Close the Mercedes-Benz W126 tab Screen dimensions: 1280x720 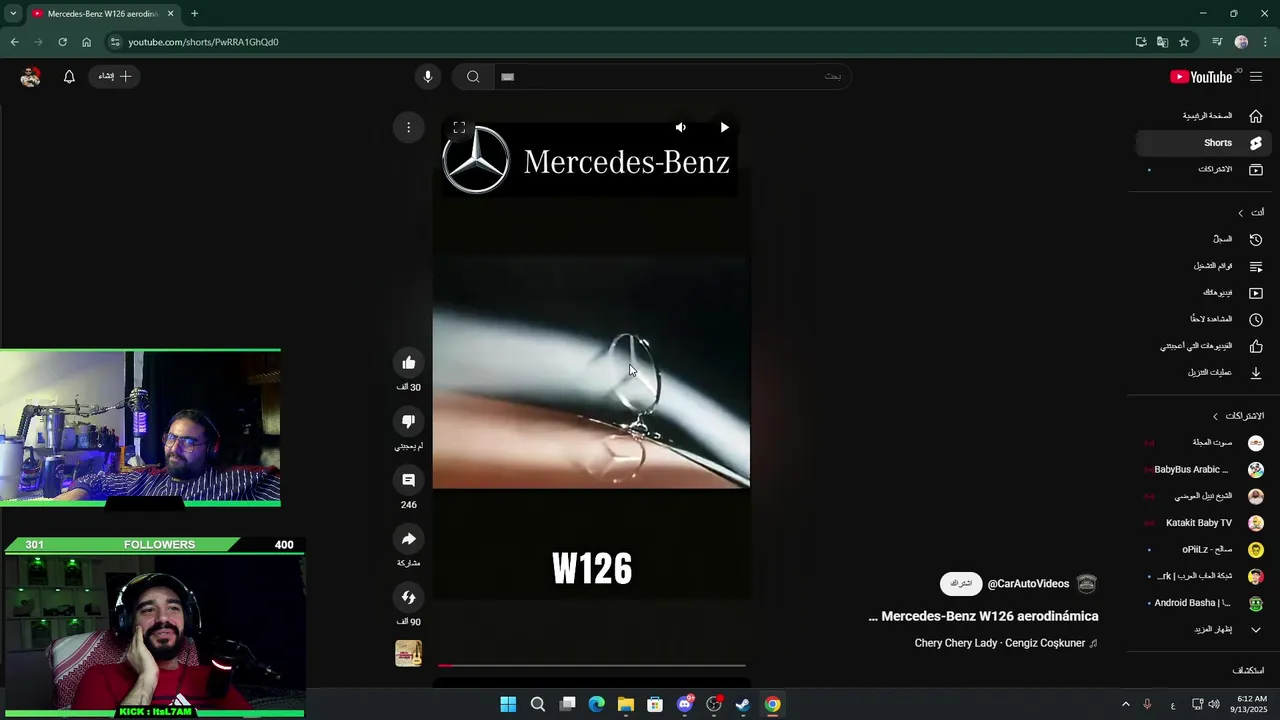coord(170,14)
